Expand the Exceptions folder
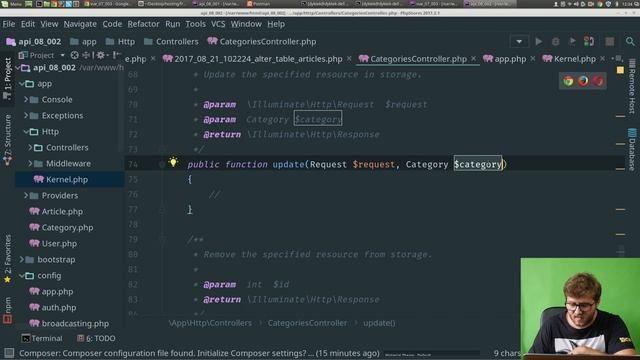Viewport: 640px width, 360px height. click(x=26, y=116)
